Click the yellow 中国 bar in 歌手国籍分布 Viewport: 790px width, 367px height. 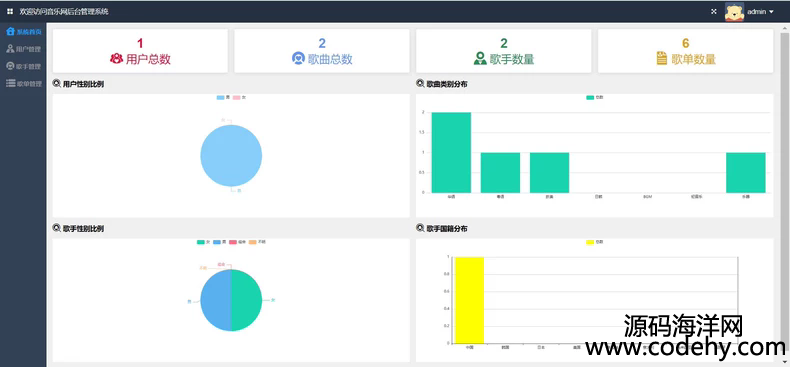(x=469, y=300)
